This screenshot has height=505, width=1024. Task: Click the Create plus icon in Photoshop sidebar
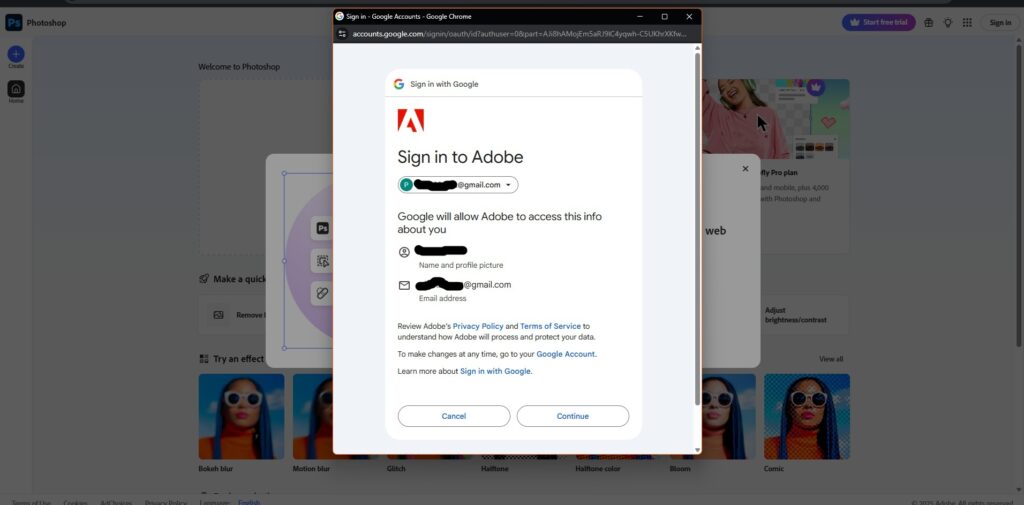click(16, 54)
